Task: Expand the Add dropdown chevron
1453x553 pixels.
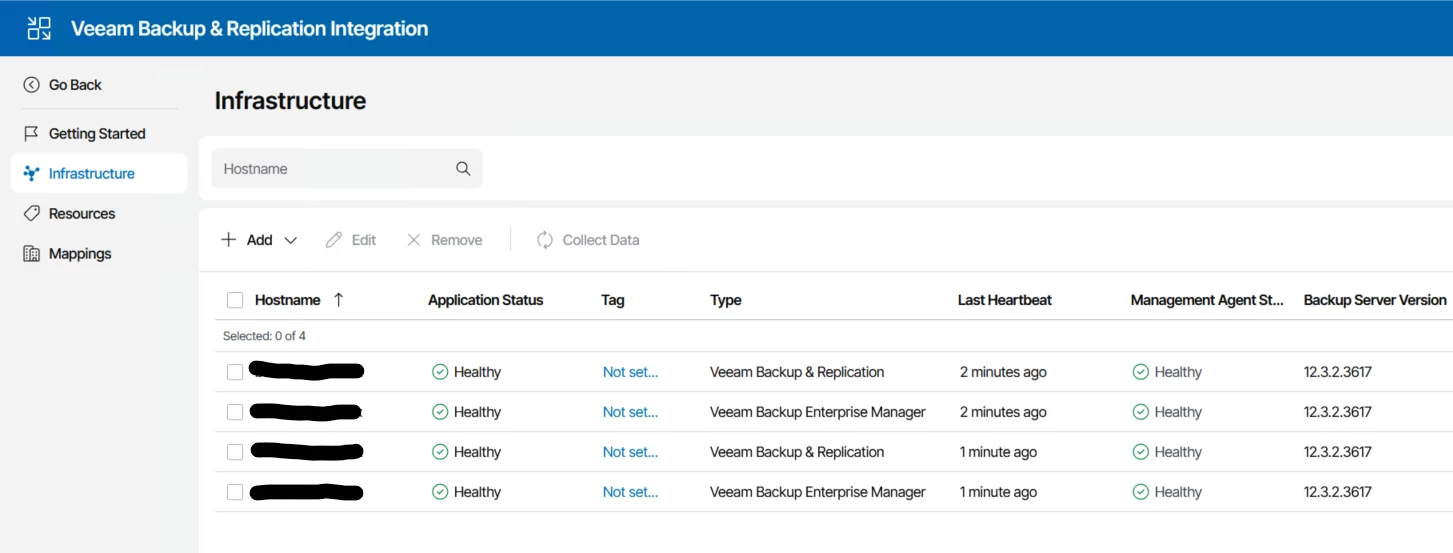Action: [x=291, y=240]
